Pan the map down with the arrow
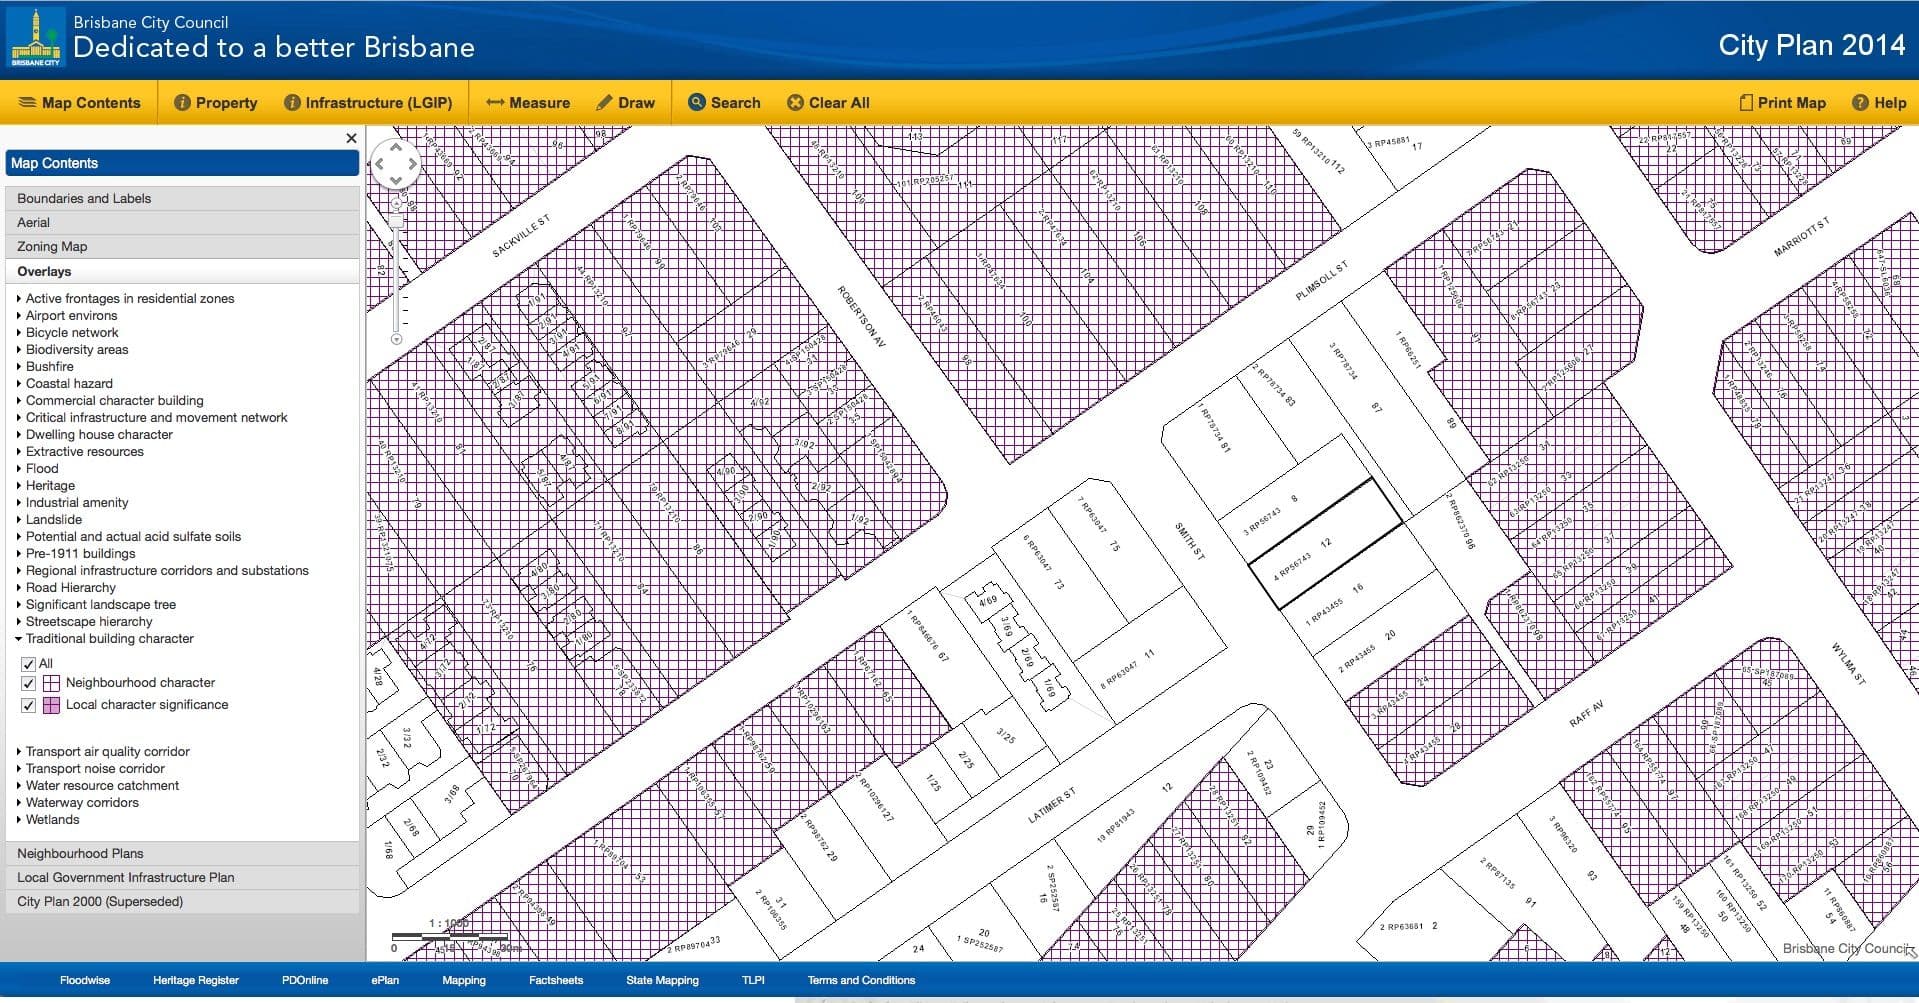Image resolution: width=1919 pixels, height=1003 pixels. point(396,181)
